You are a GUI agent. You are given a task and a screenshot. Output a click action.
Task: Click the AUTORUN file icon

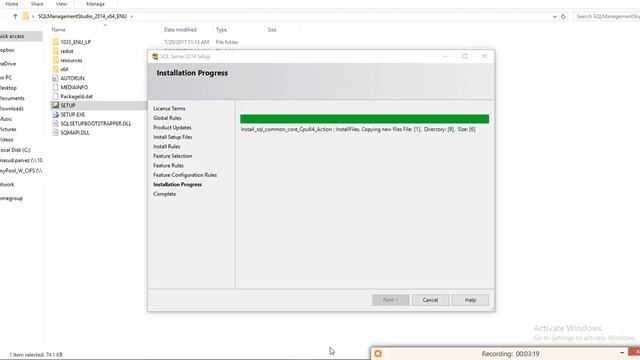(56, 78)
